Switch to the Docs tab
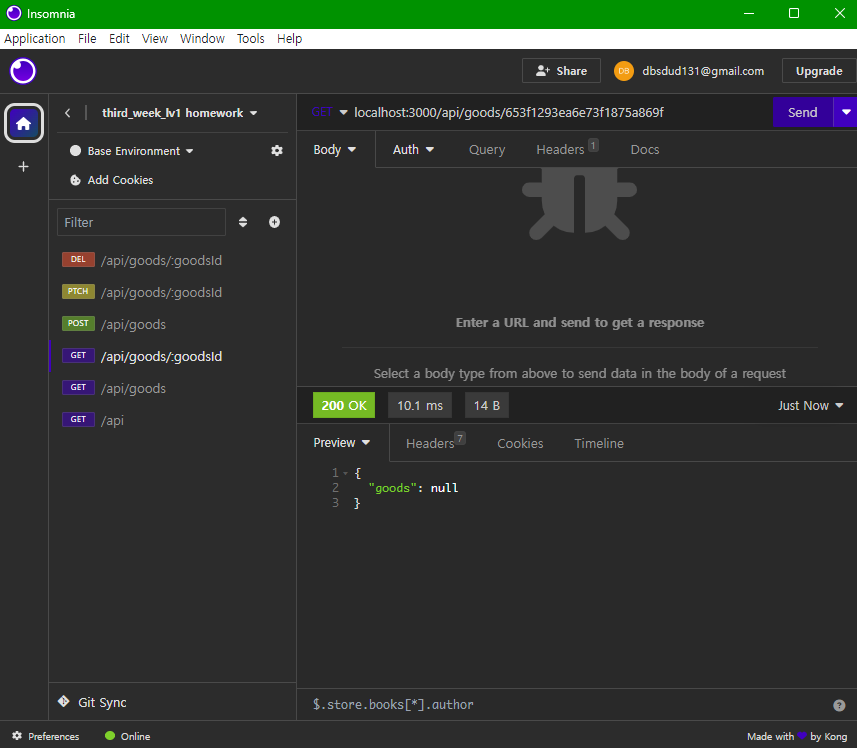This screenshot has width=857, height=748. pyautogui.click(x=644, y=150)
